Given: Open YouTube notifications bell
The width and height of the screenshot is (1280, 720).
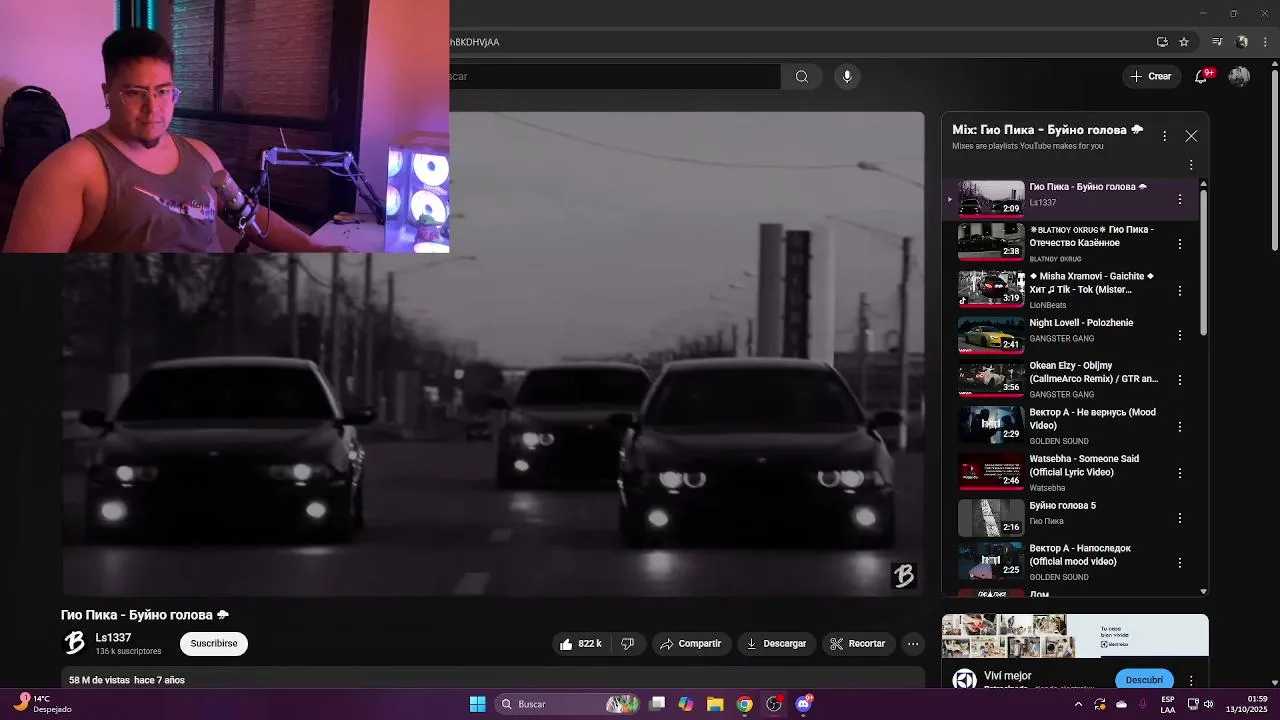Looking at the screenshot, I should click(1202, 76).
